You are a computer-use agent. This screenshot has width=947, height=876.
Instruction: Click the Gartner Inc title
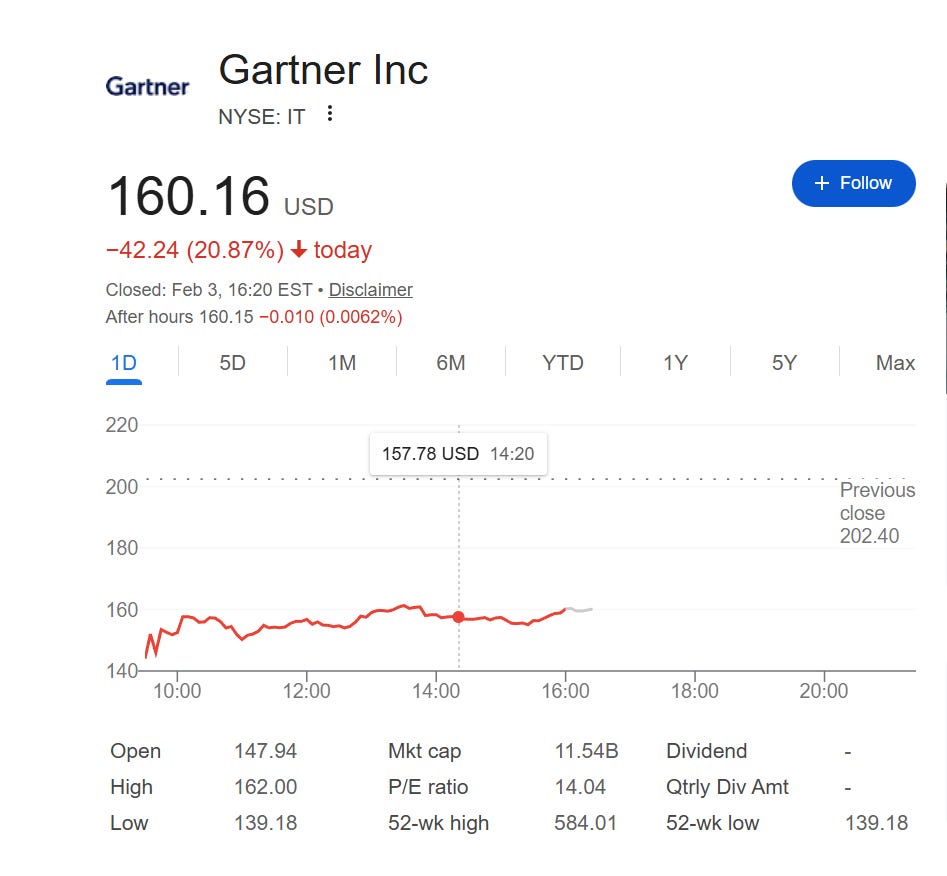[x=323, y=70]
